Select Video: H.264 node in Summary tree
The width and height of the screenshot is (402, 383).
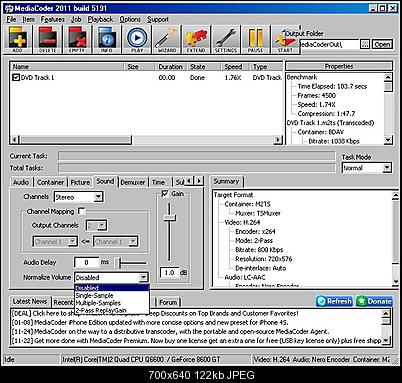coord(242,222)
